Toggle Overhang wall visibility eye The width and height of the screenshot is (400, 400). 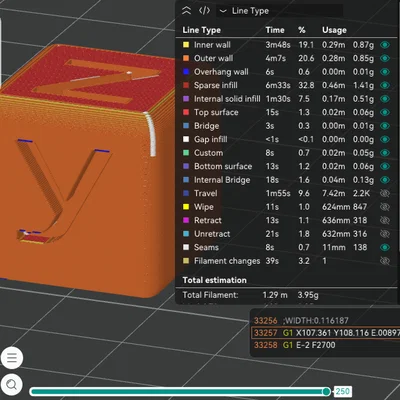tap(385, 72)
